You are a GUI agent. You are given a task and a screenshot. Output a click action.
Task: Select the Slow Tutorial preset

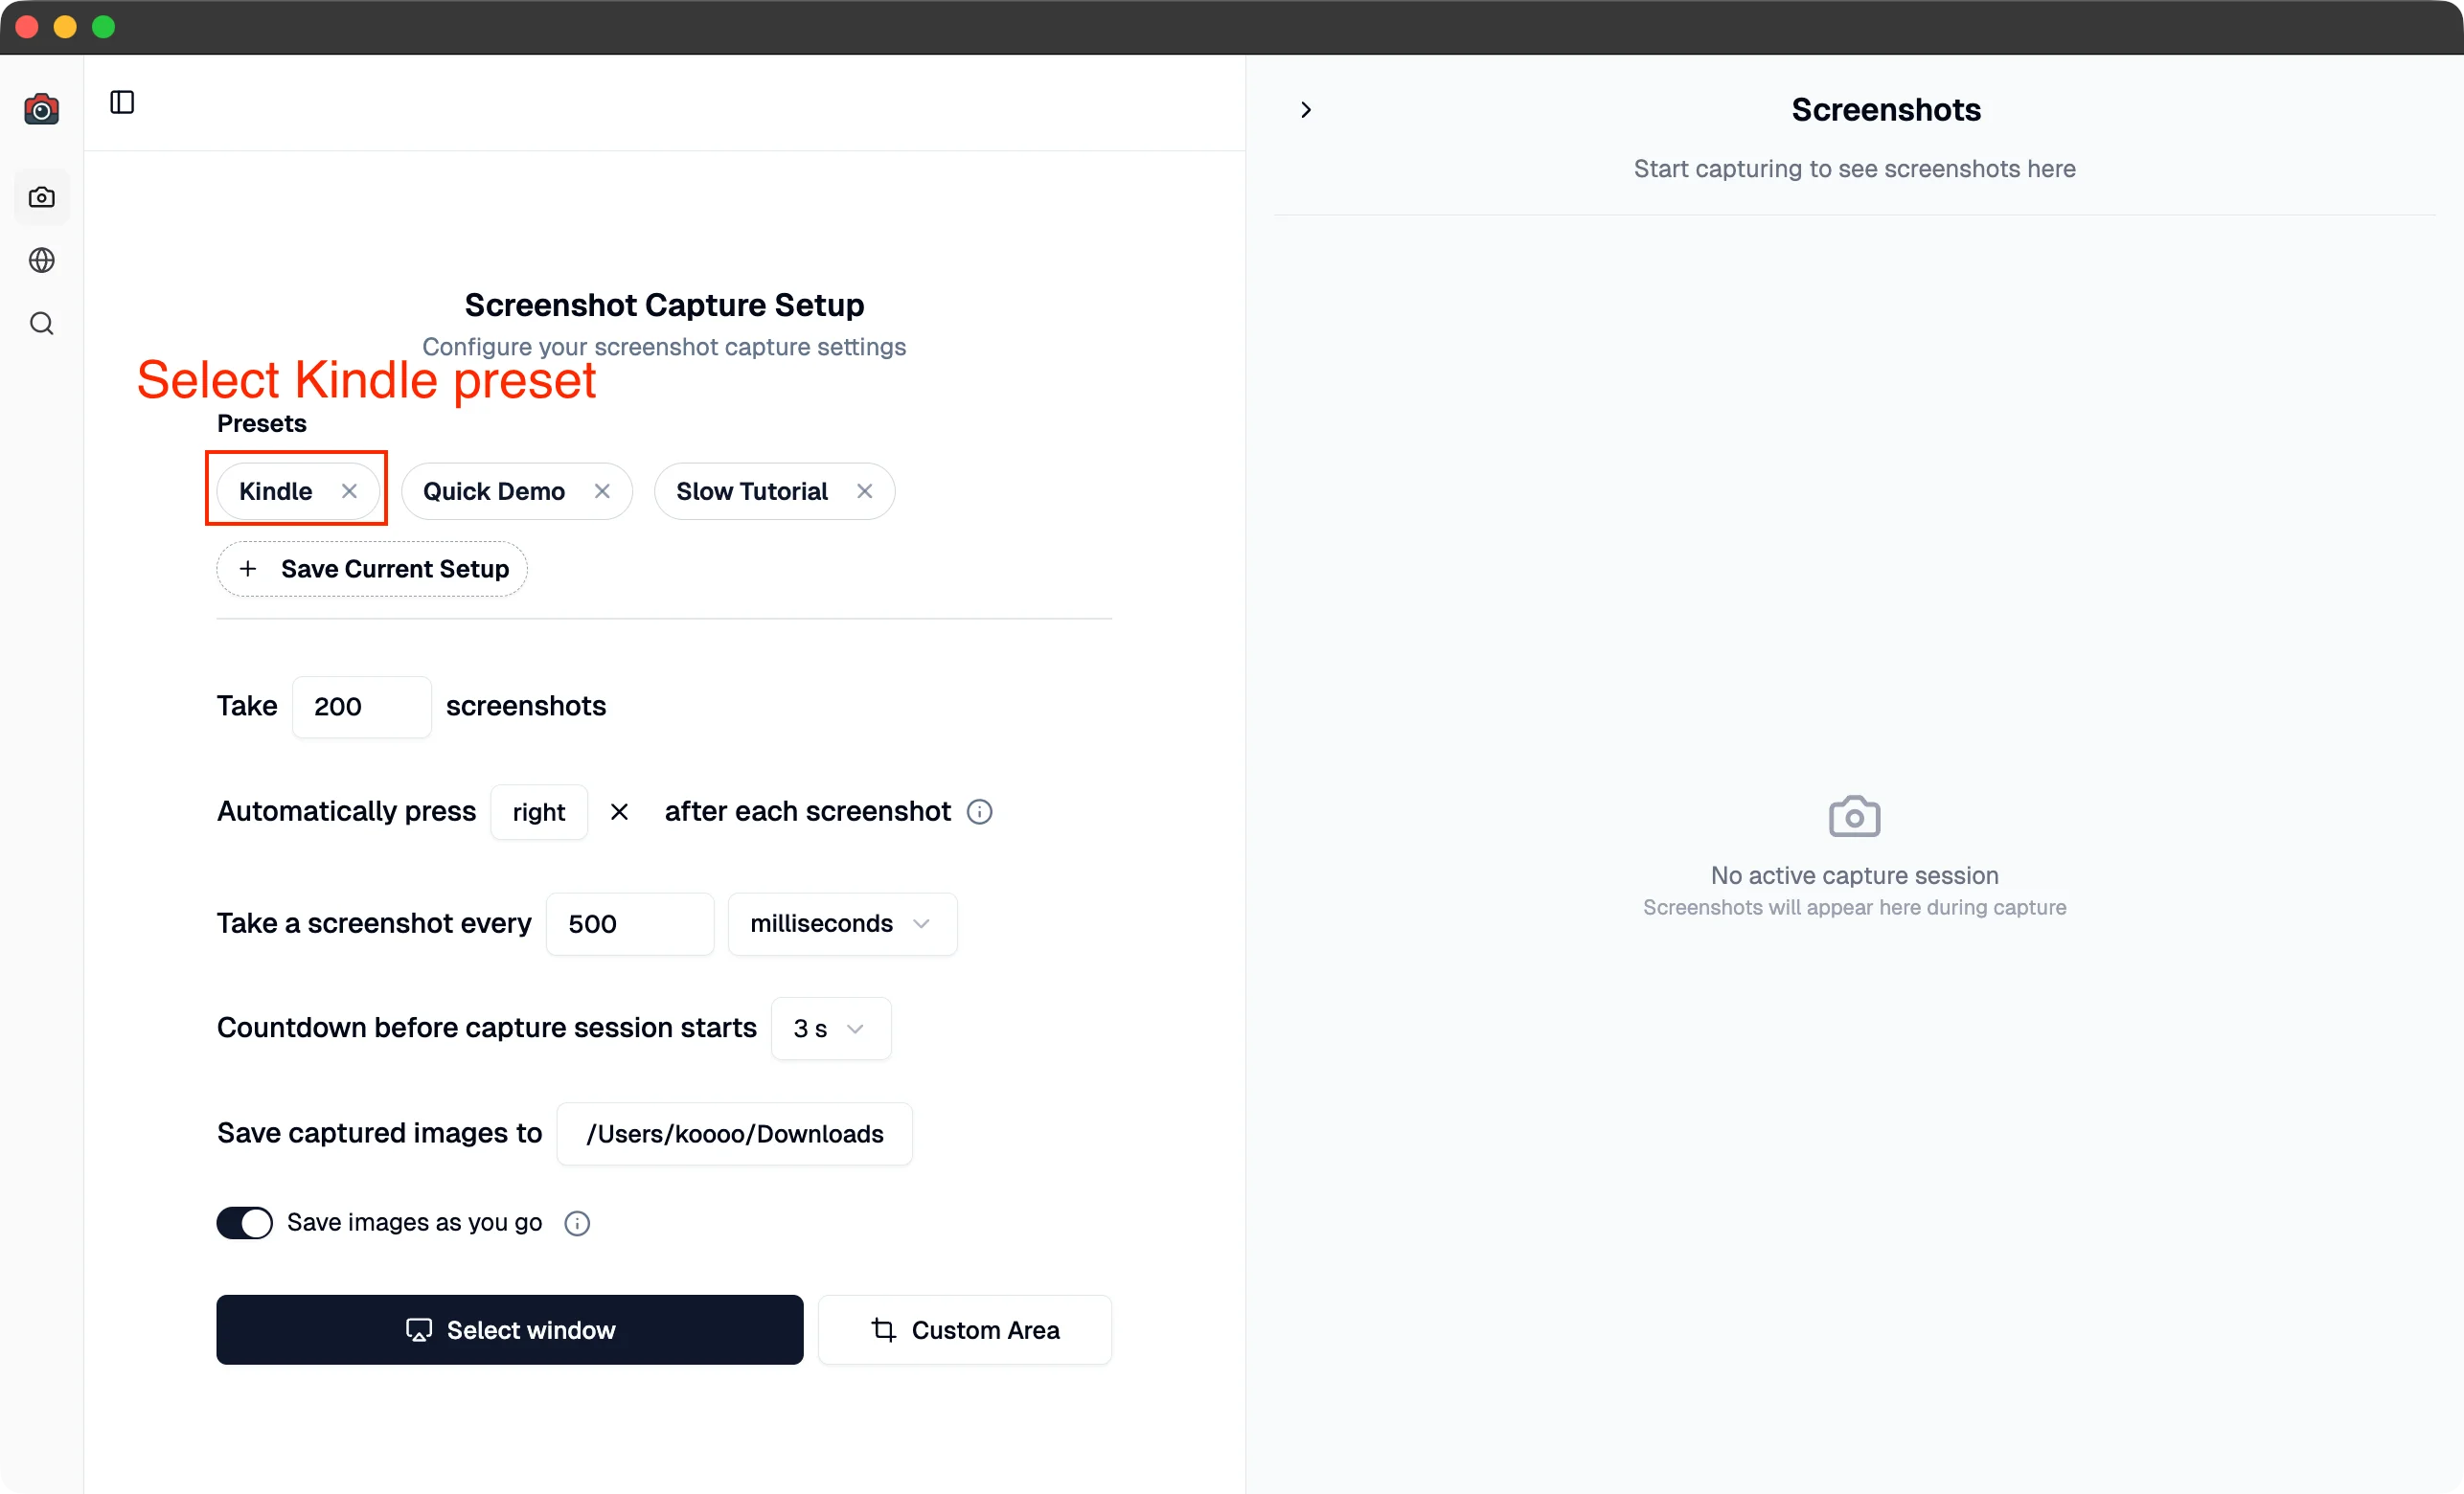point(752,491)
